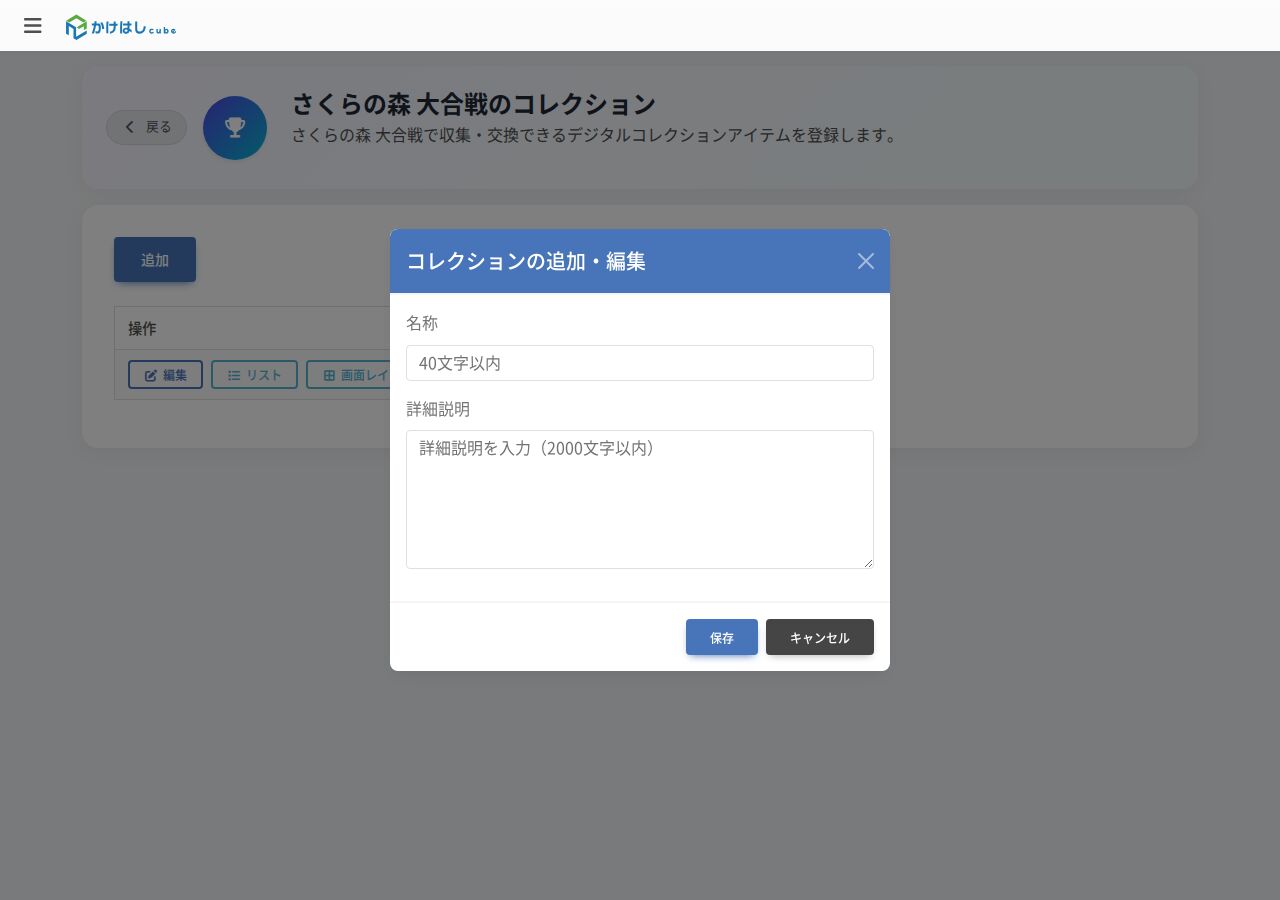Focus the 名称 input field

click(640, 363)
